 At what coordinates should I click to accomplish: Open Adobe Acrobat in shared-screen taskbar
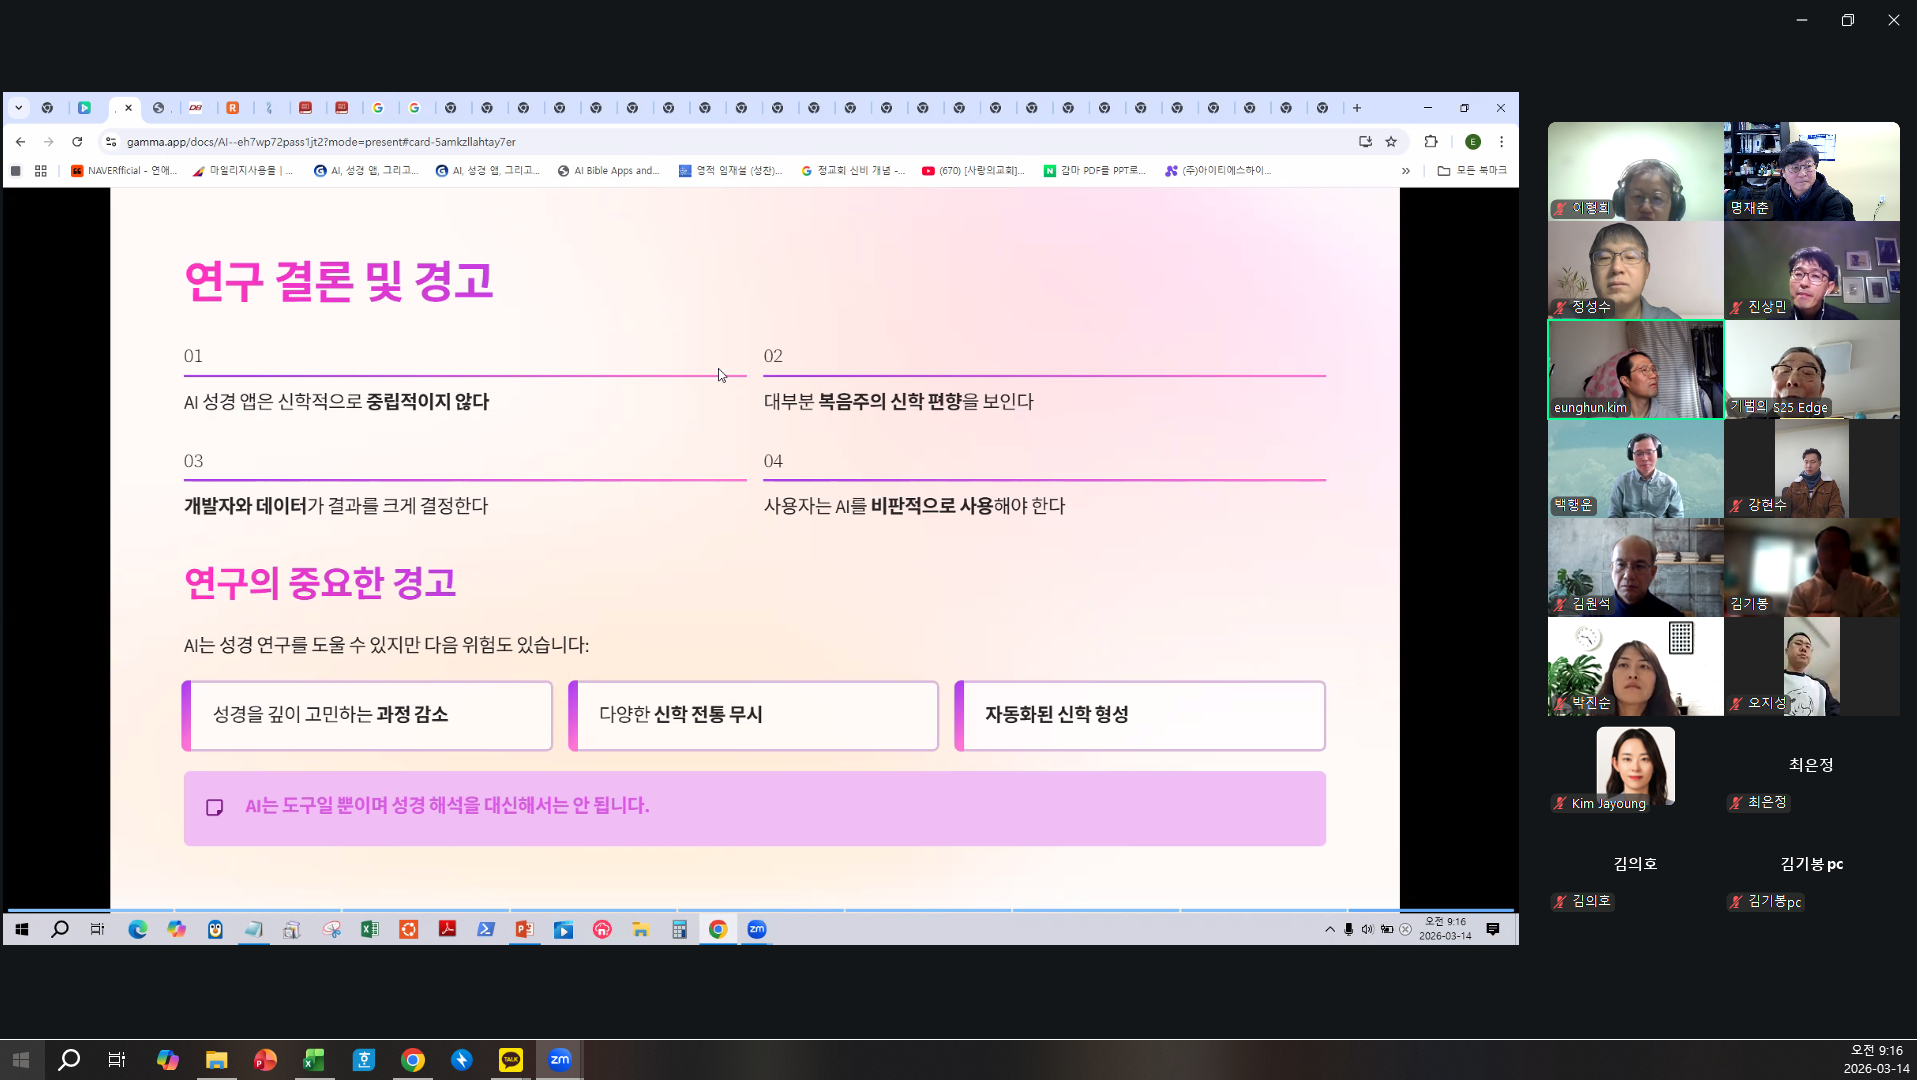(x=447, y=930)
